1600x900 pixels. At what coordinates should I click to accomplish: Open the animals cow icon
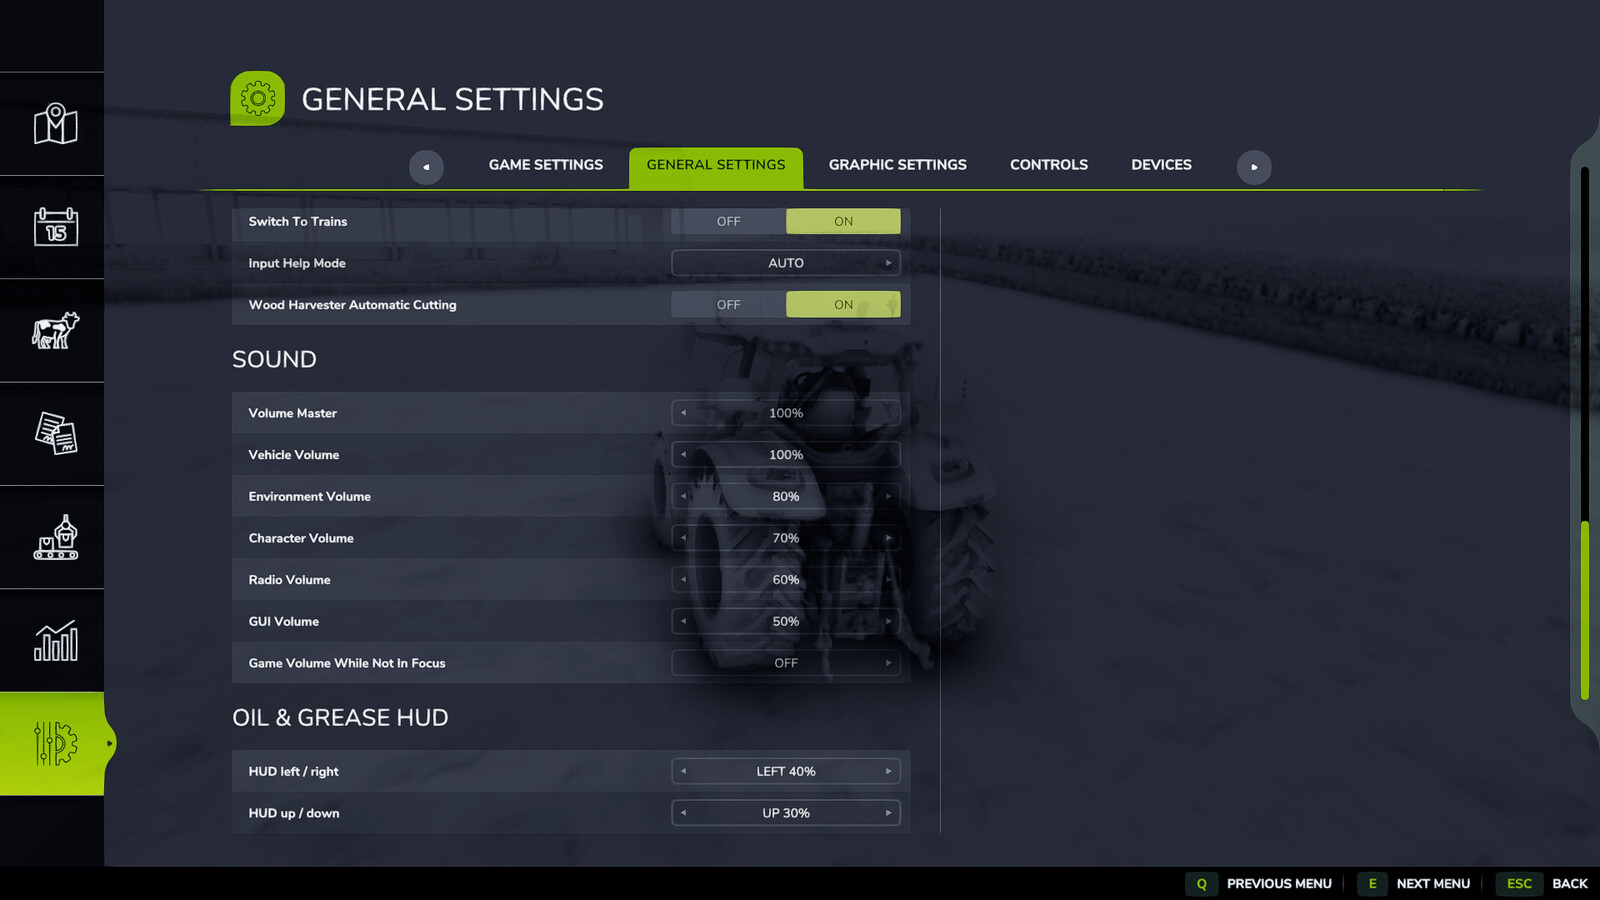coord(55,330)
